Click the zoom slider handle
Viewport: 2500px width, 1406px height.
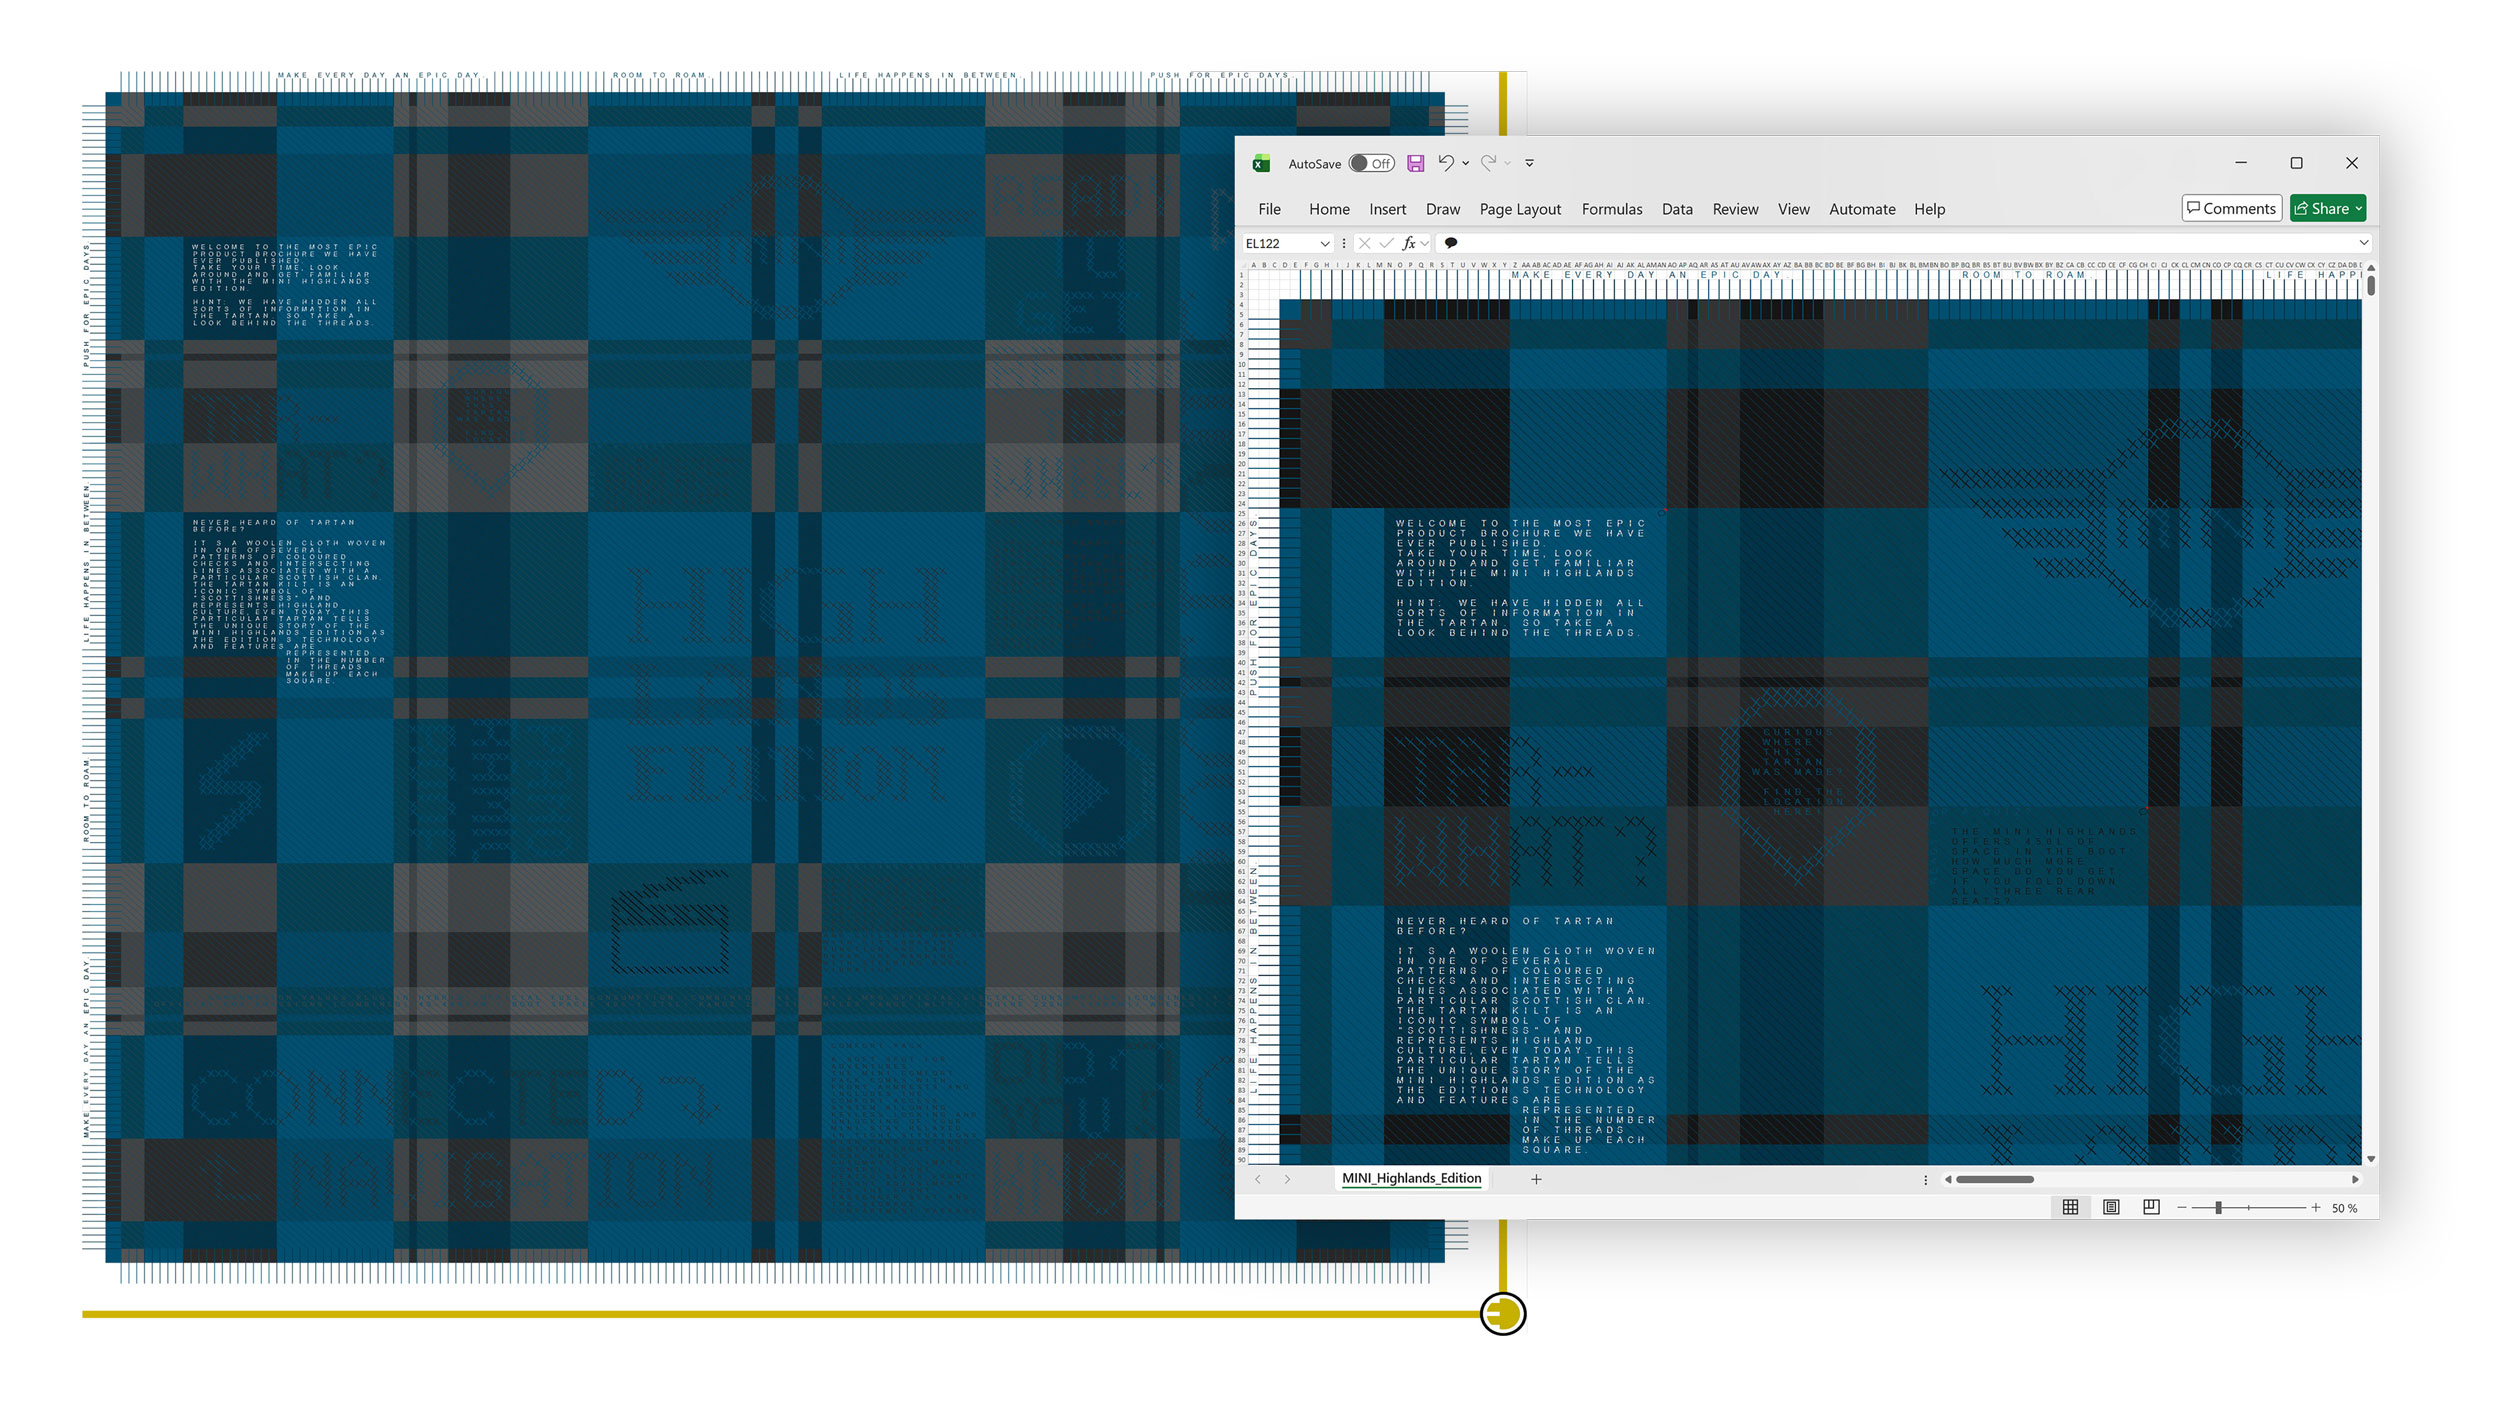pos(2218,1208)
